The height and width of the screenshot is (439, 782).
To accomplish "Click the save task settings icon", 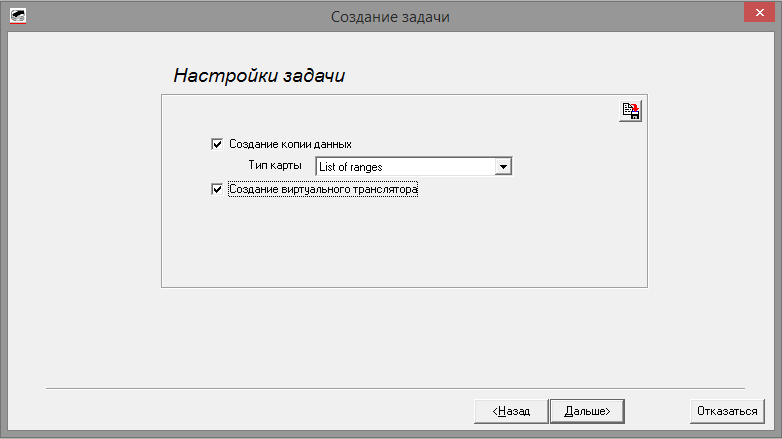I will click(630, 111).
